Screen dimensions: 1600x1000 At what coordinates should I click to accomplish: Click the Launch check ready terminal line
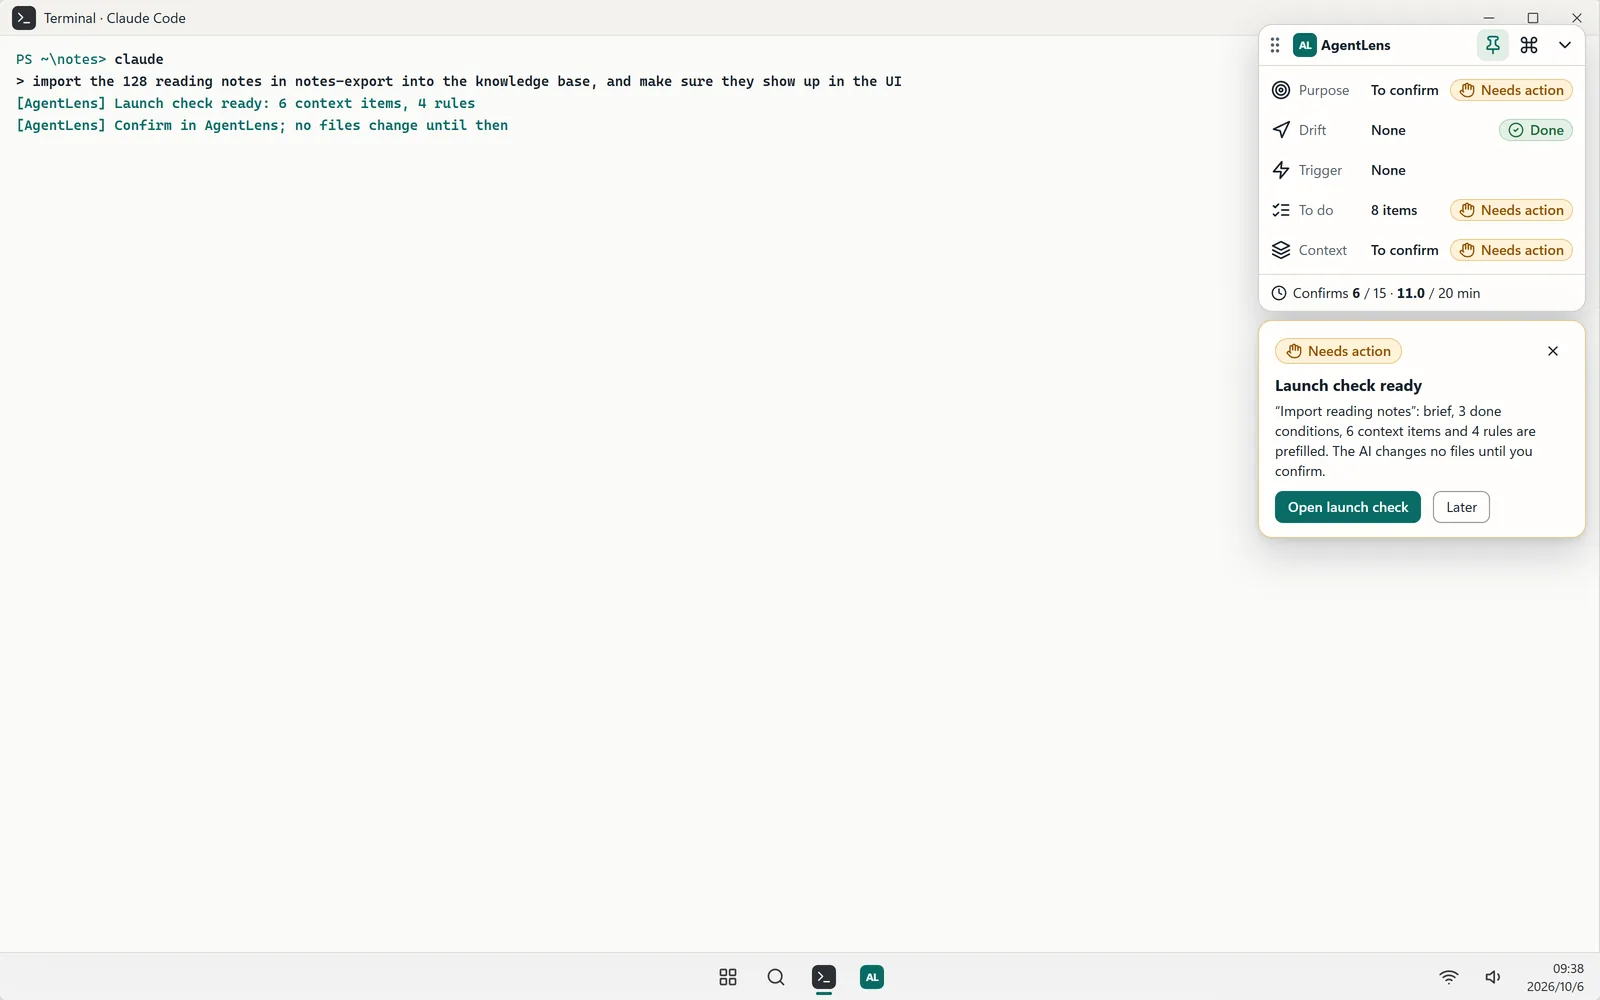[246, 103]
